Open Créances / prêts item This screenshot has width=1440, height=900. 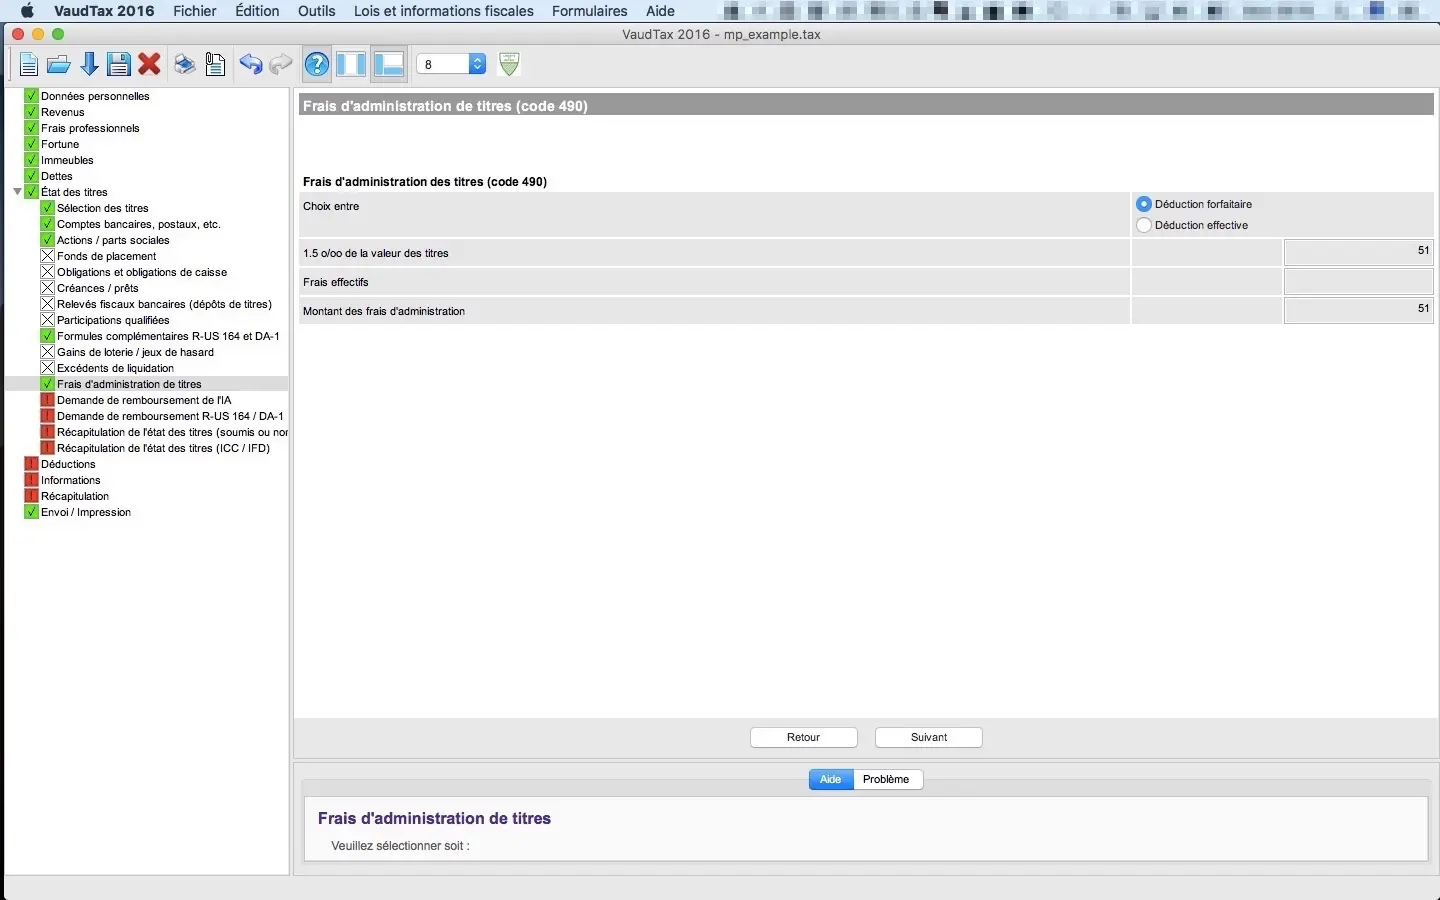click(98, 288)
